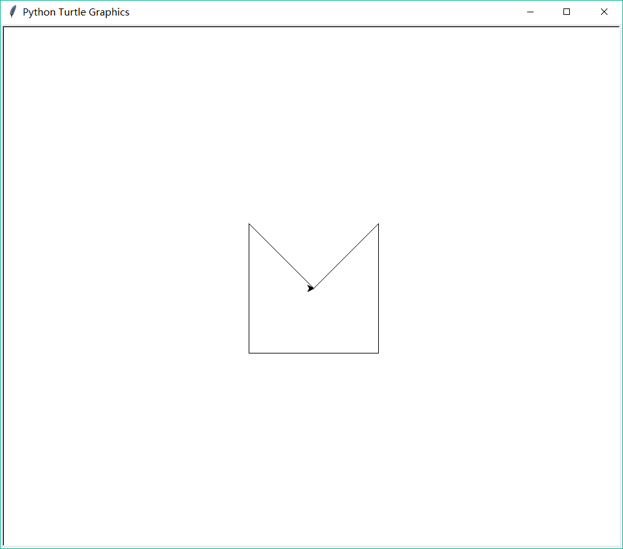Click the bottom-right corner of the drawn shape
The image size is (623, 549).
(378, 353)
